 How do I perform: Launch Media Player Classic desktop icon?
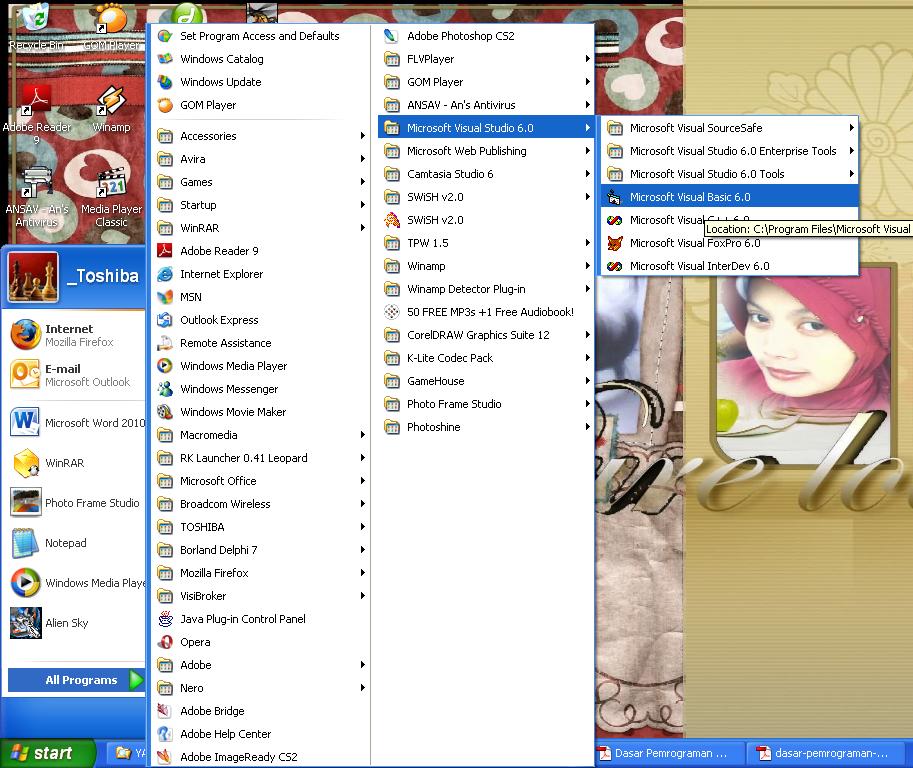point(111,182)
